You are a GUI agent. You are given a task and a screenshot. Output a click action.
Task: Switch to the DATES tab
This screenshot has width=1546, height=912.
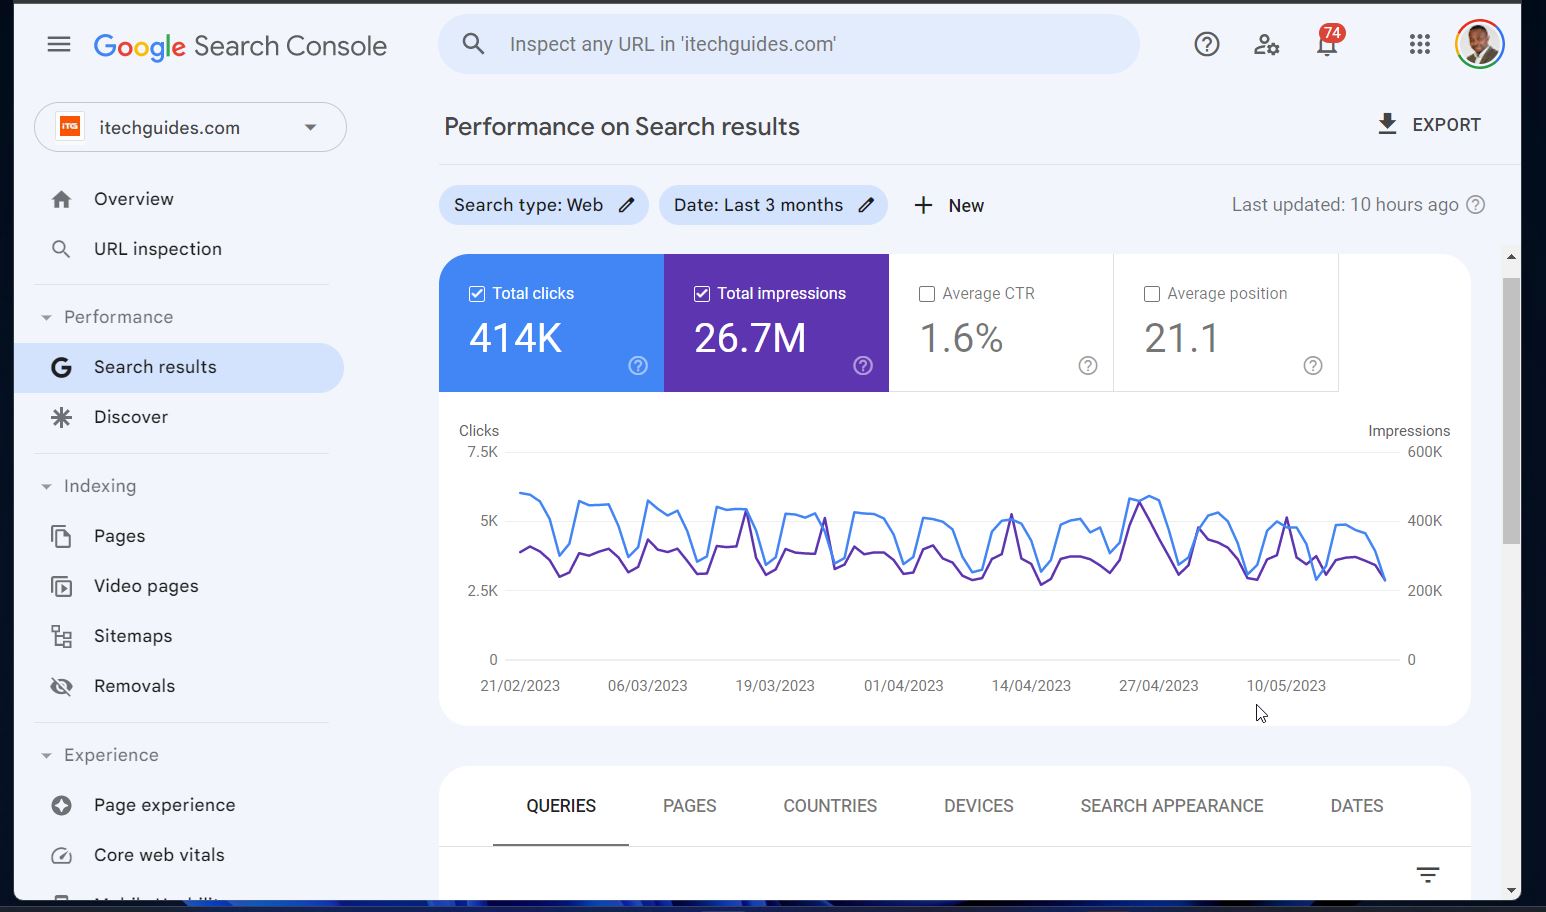point(1357,806)
